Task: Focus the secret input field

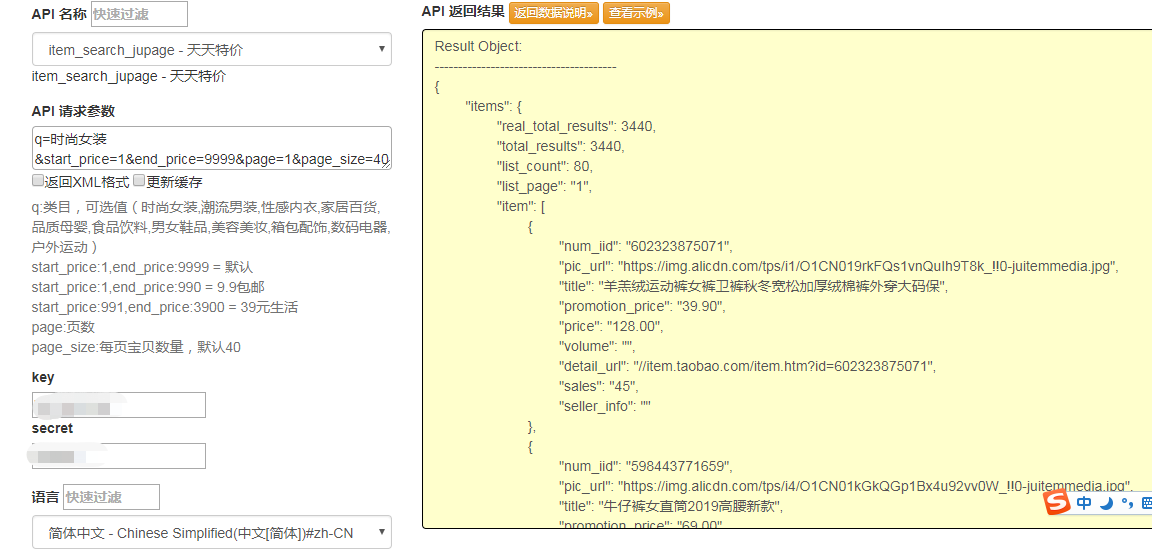Action: pyautogui.click(x=119, y=455)
